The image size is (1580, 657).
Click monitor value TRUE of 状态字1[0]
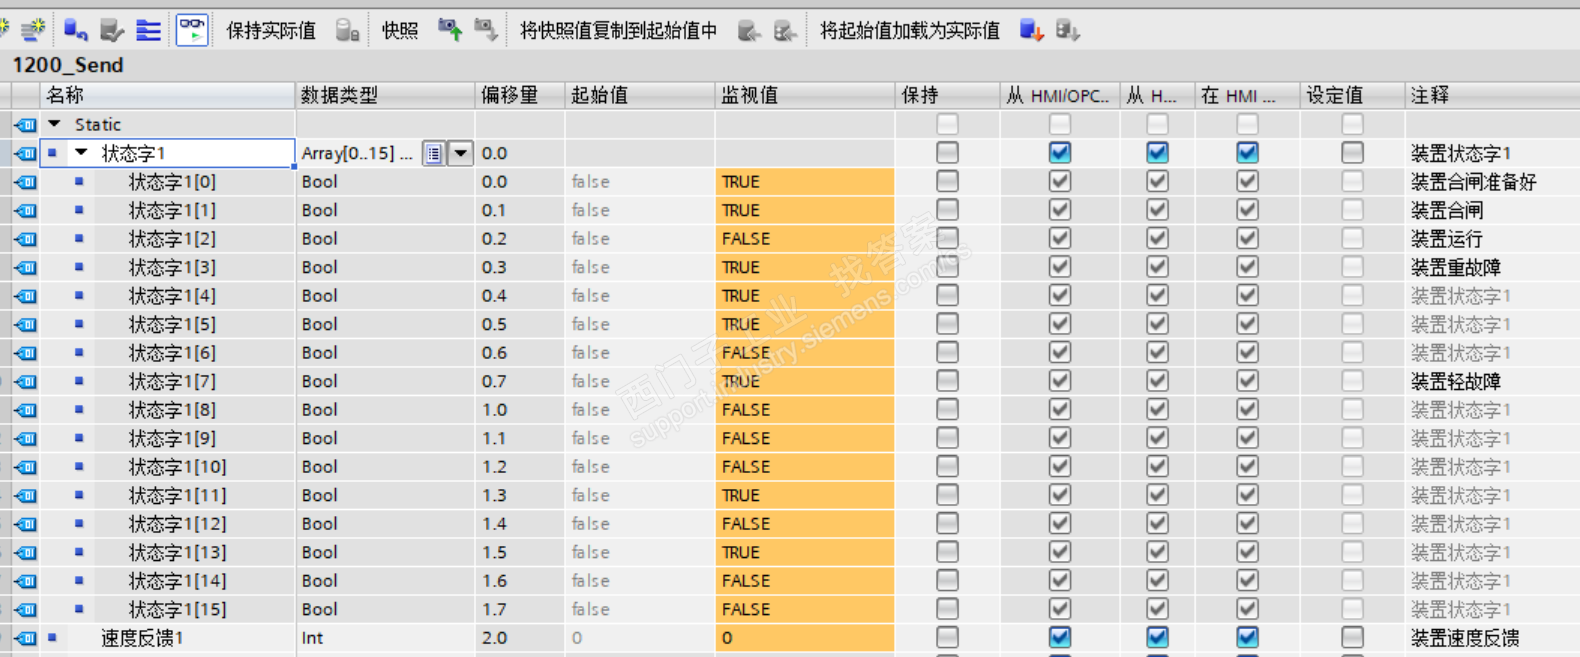805,182
